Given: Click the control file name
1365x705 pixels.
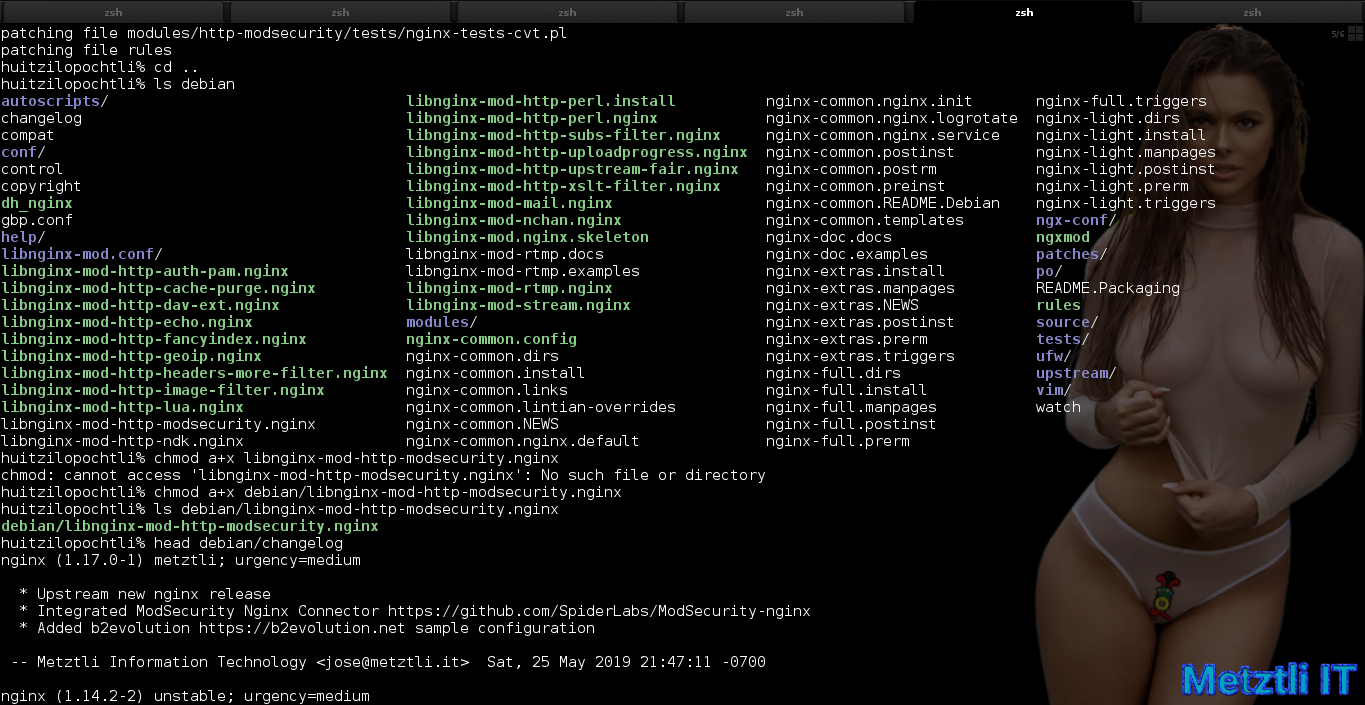Looking at the screenshot, I should click(32, 169).
